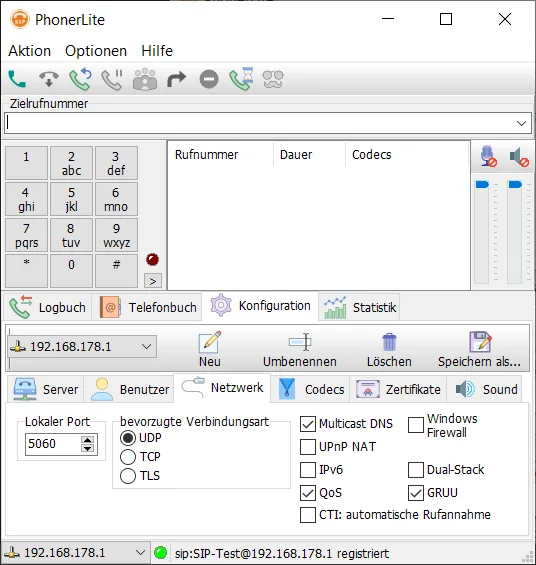Click the Lokaler Port 5060 field
This screenshot has height=565, width=536.
tap(53, 444)
